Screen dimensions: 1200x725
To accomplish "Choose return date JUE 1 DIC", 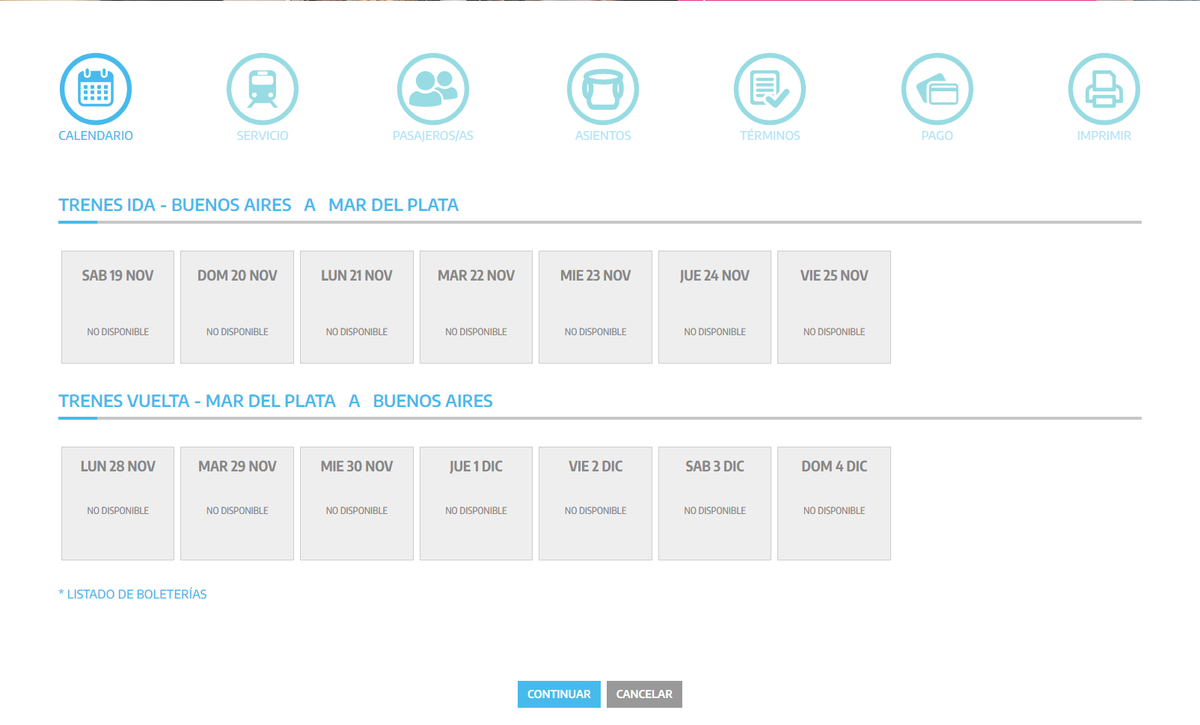I will click(x=476, y=503).
